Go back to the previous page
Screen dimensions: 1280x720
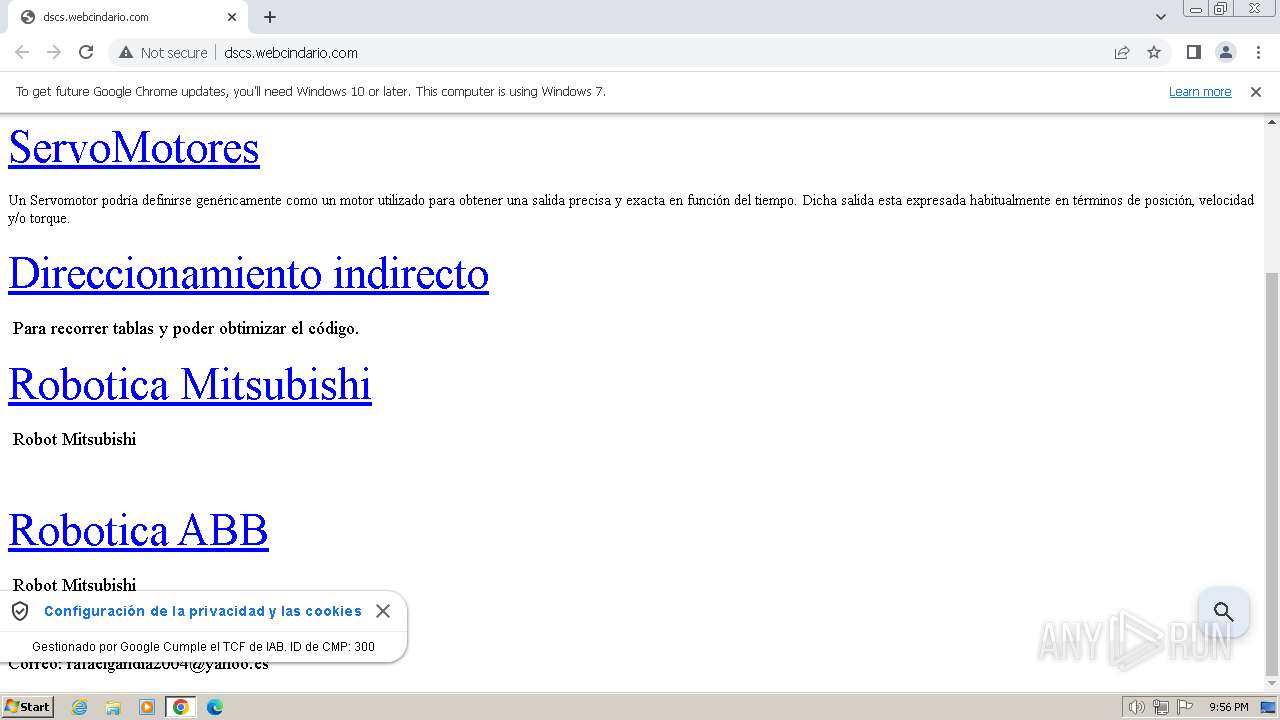pyautogui.click(x=22, y=52)
